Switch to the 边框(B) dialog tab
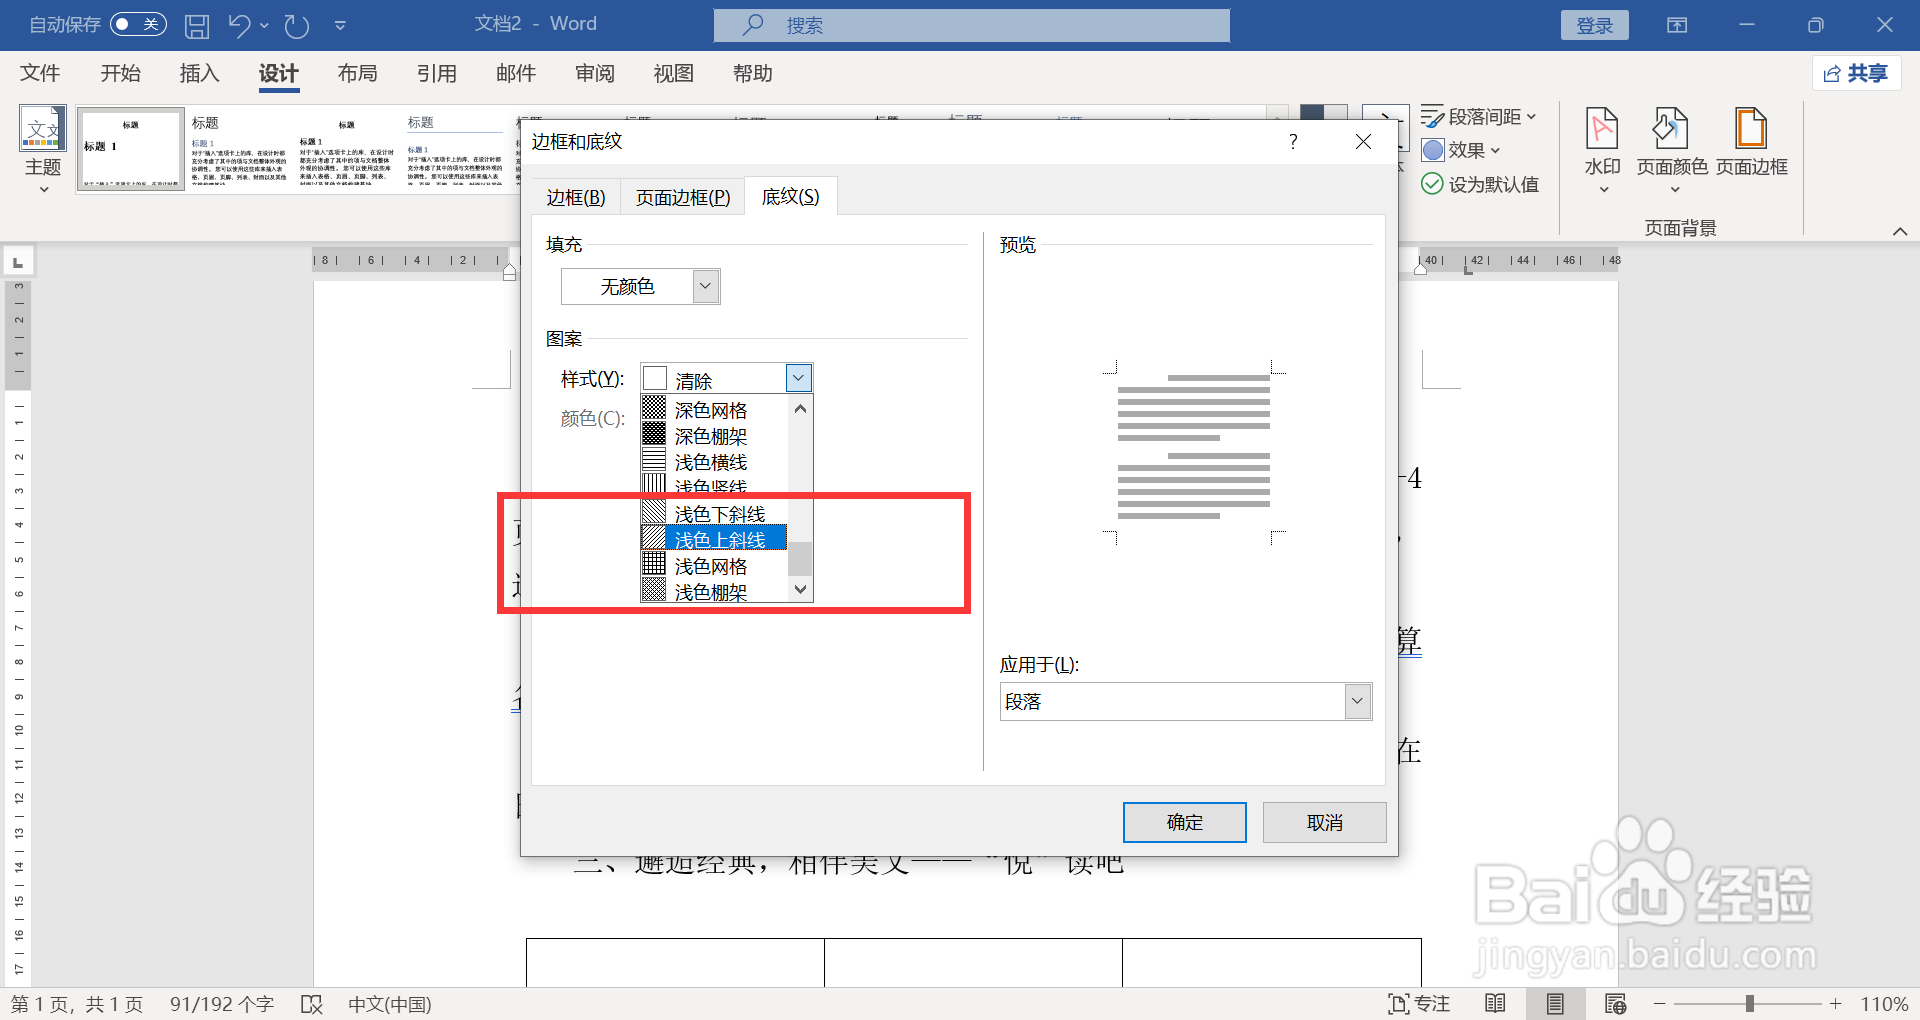The height and width of the screenshot is (1020, 1920). pos(575,197)
